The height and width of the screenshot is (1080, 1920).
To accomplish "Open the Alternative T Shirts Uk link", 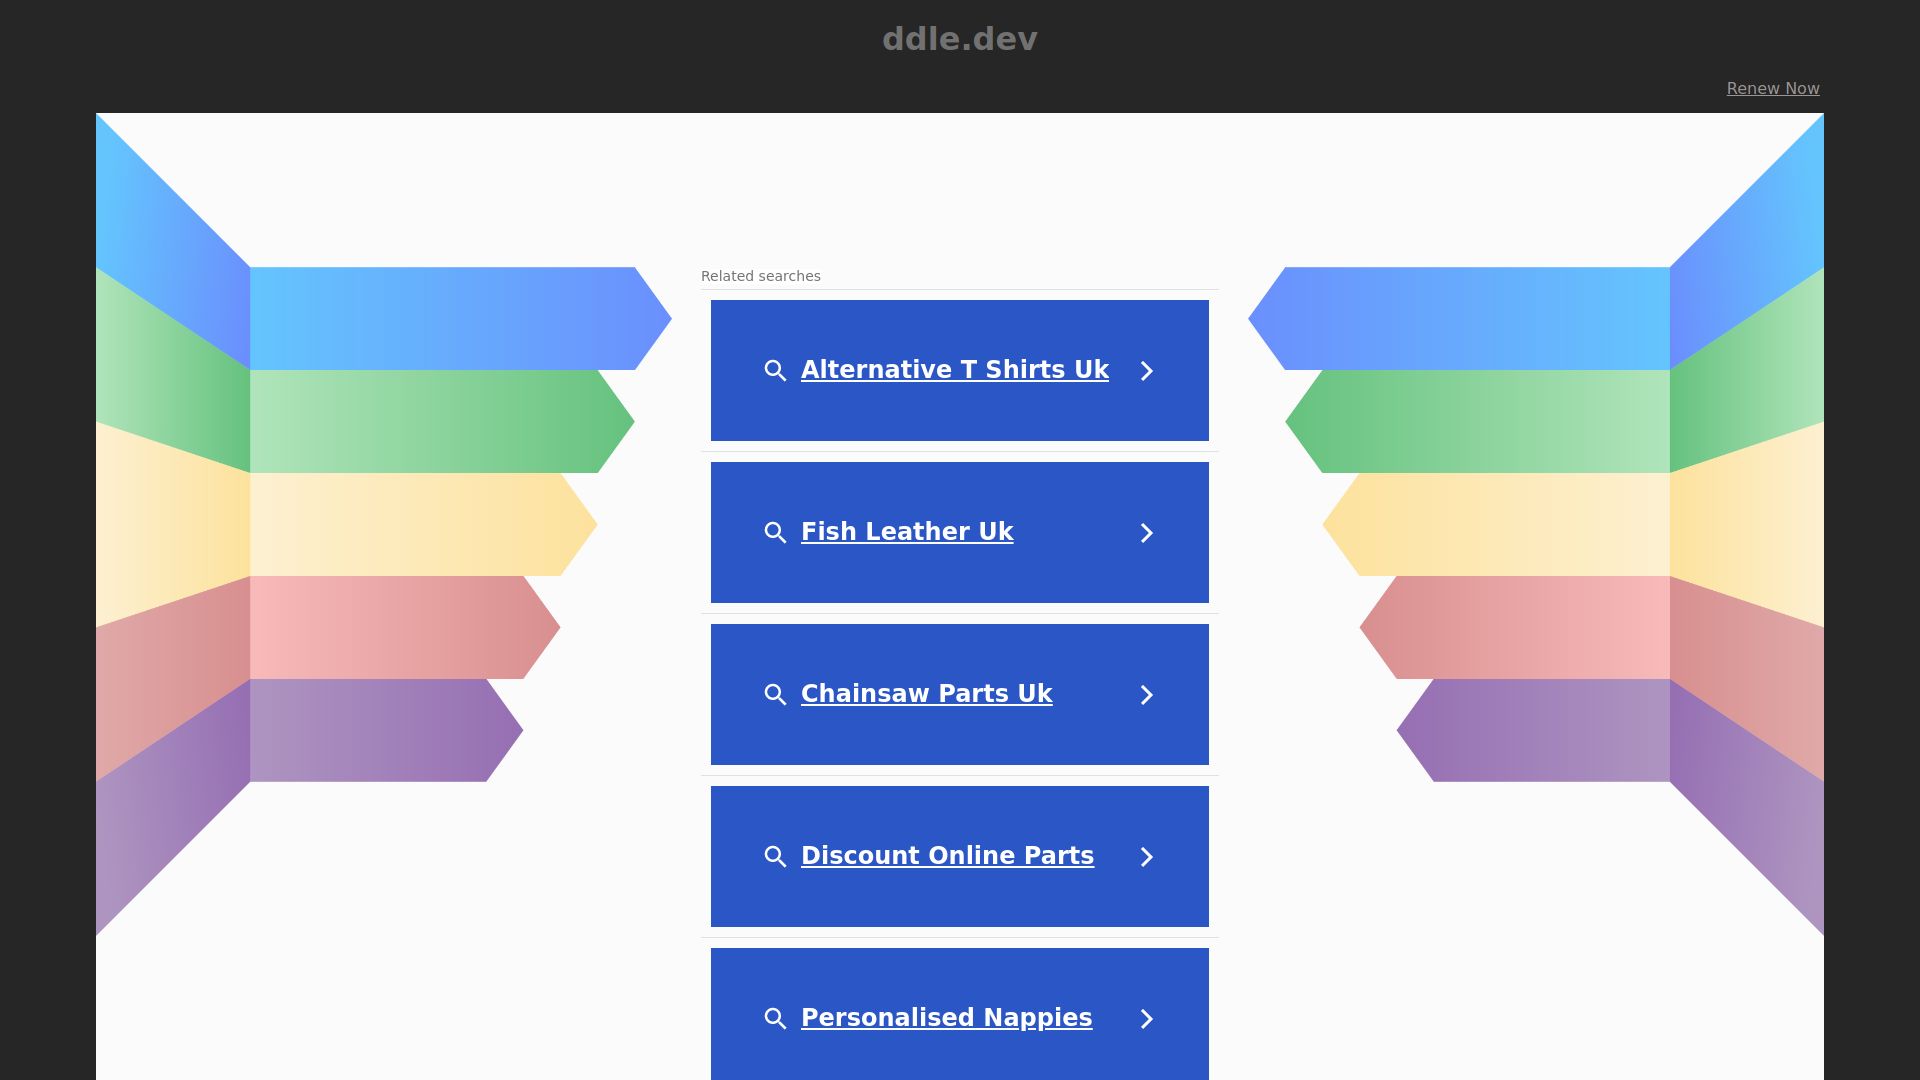I will 954,370.
